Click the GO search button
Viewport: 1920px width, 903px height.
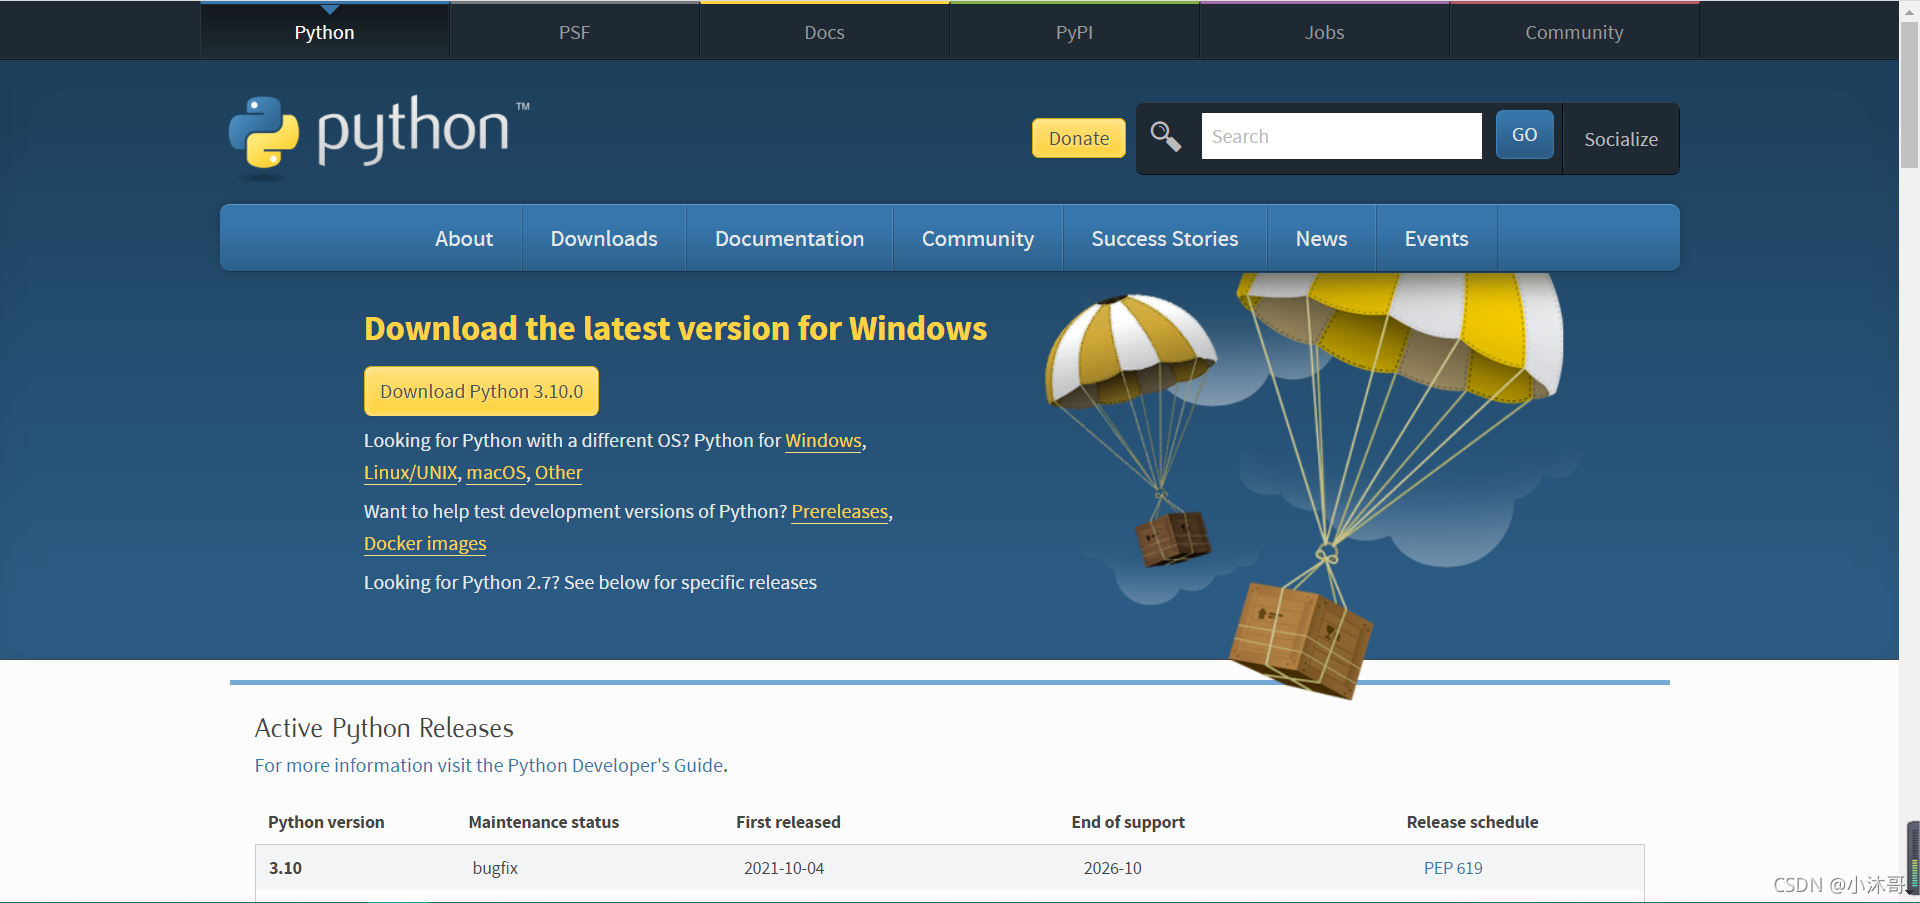[1524, 135]
